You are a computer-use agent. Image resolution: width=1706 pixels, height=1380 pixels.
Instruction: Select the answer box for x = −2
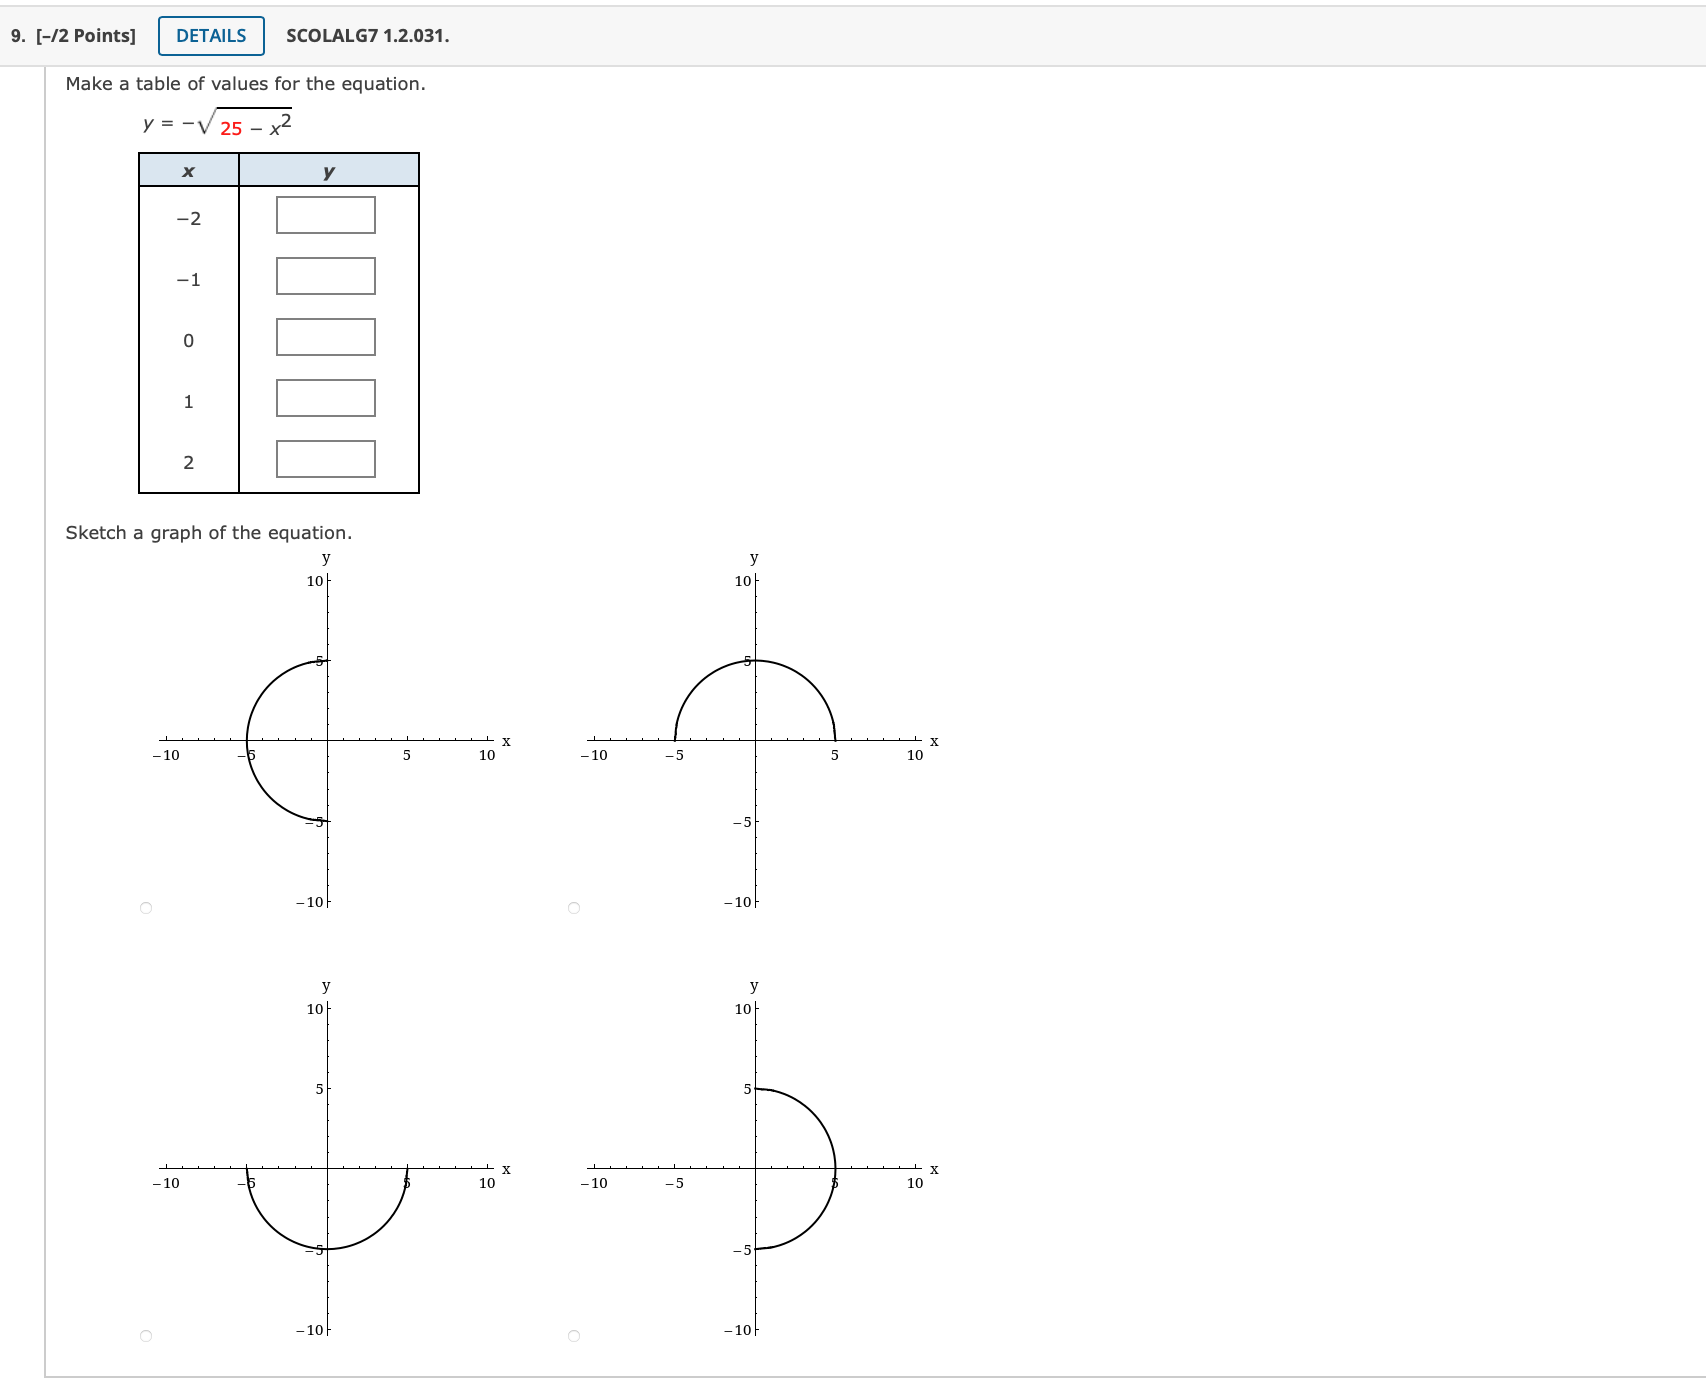click(324, 215)
